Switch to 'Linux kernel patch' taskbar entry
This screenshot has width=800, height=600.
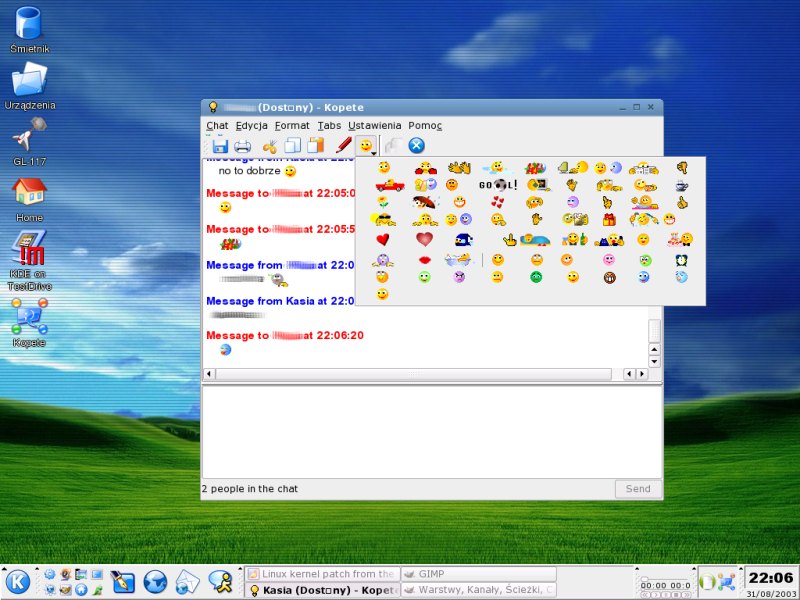click(322, 574)
